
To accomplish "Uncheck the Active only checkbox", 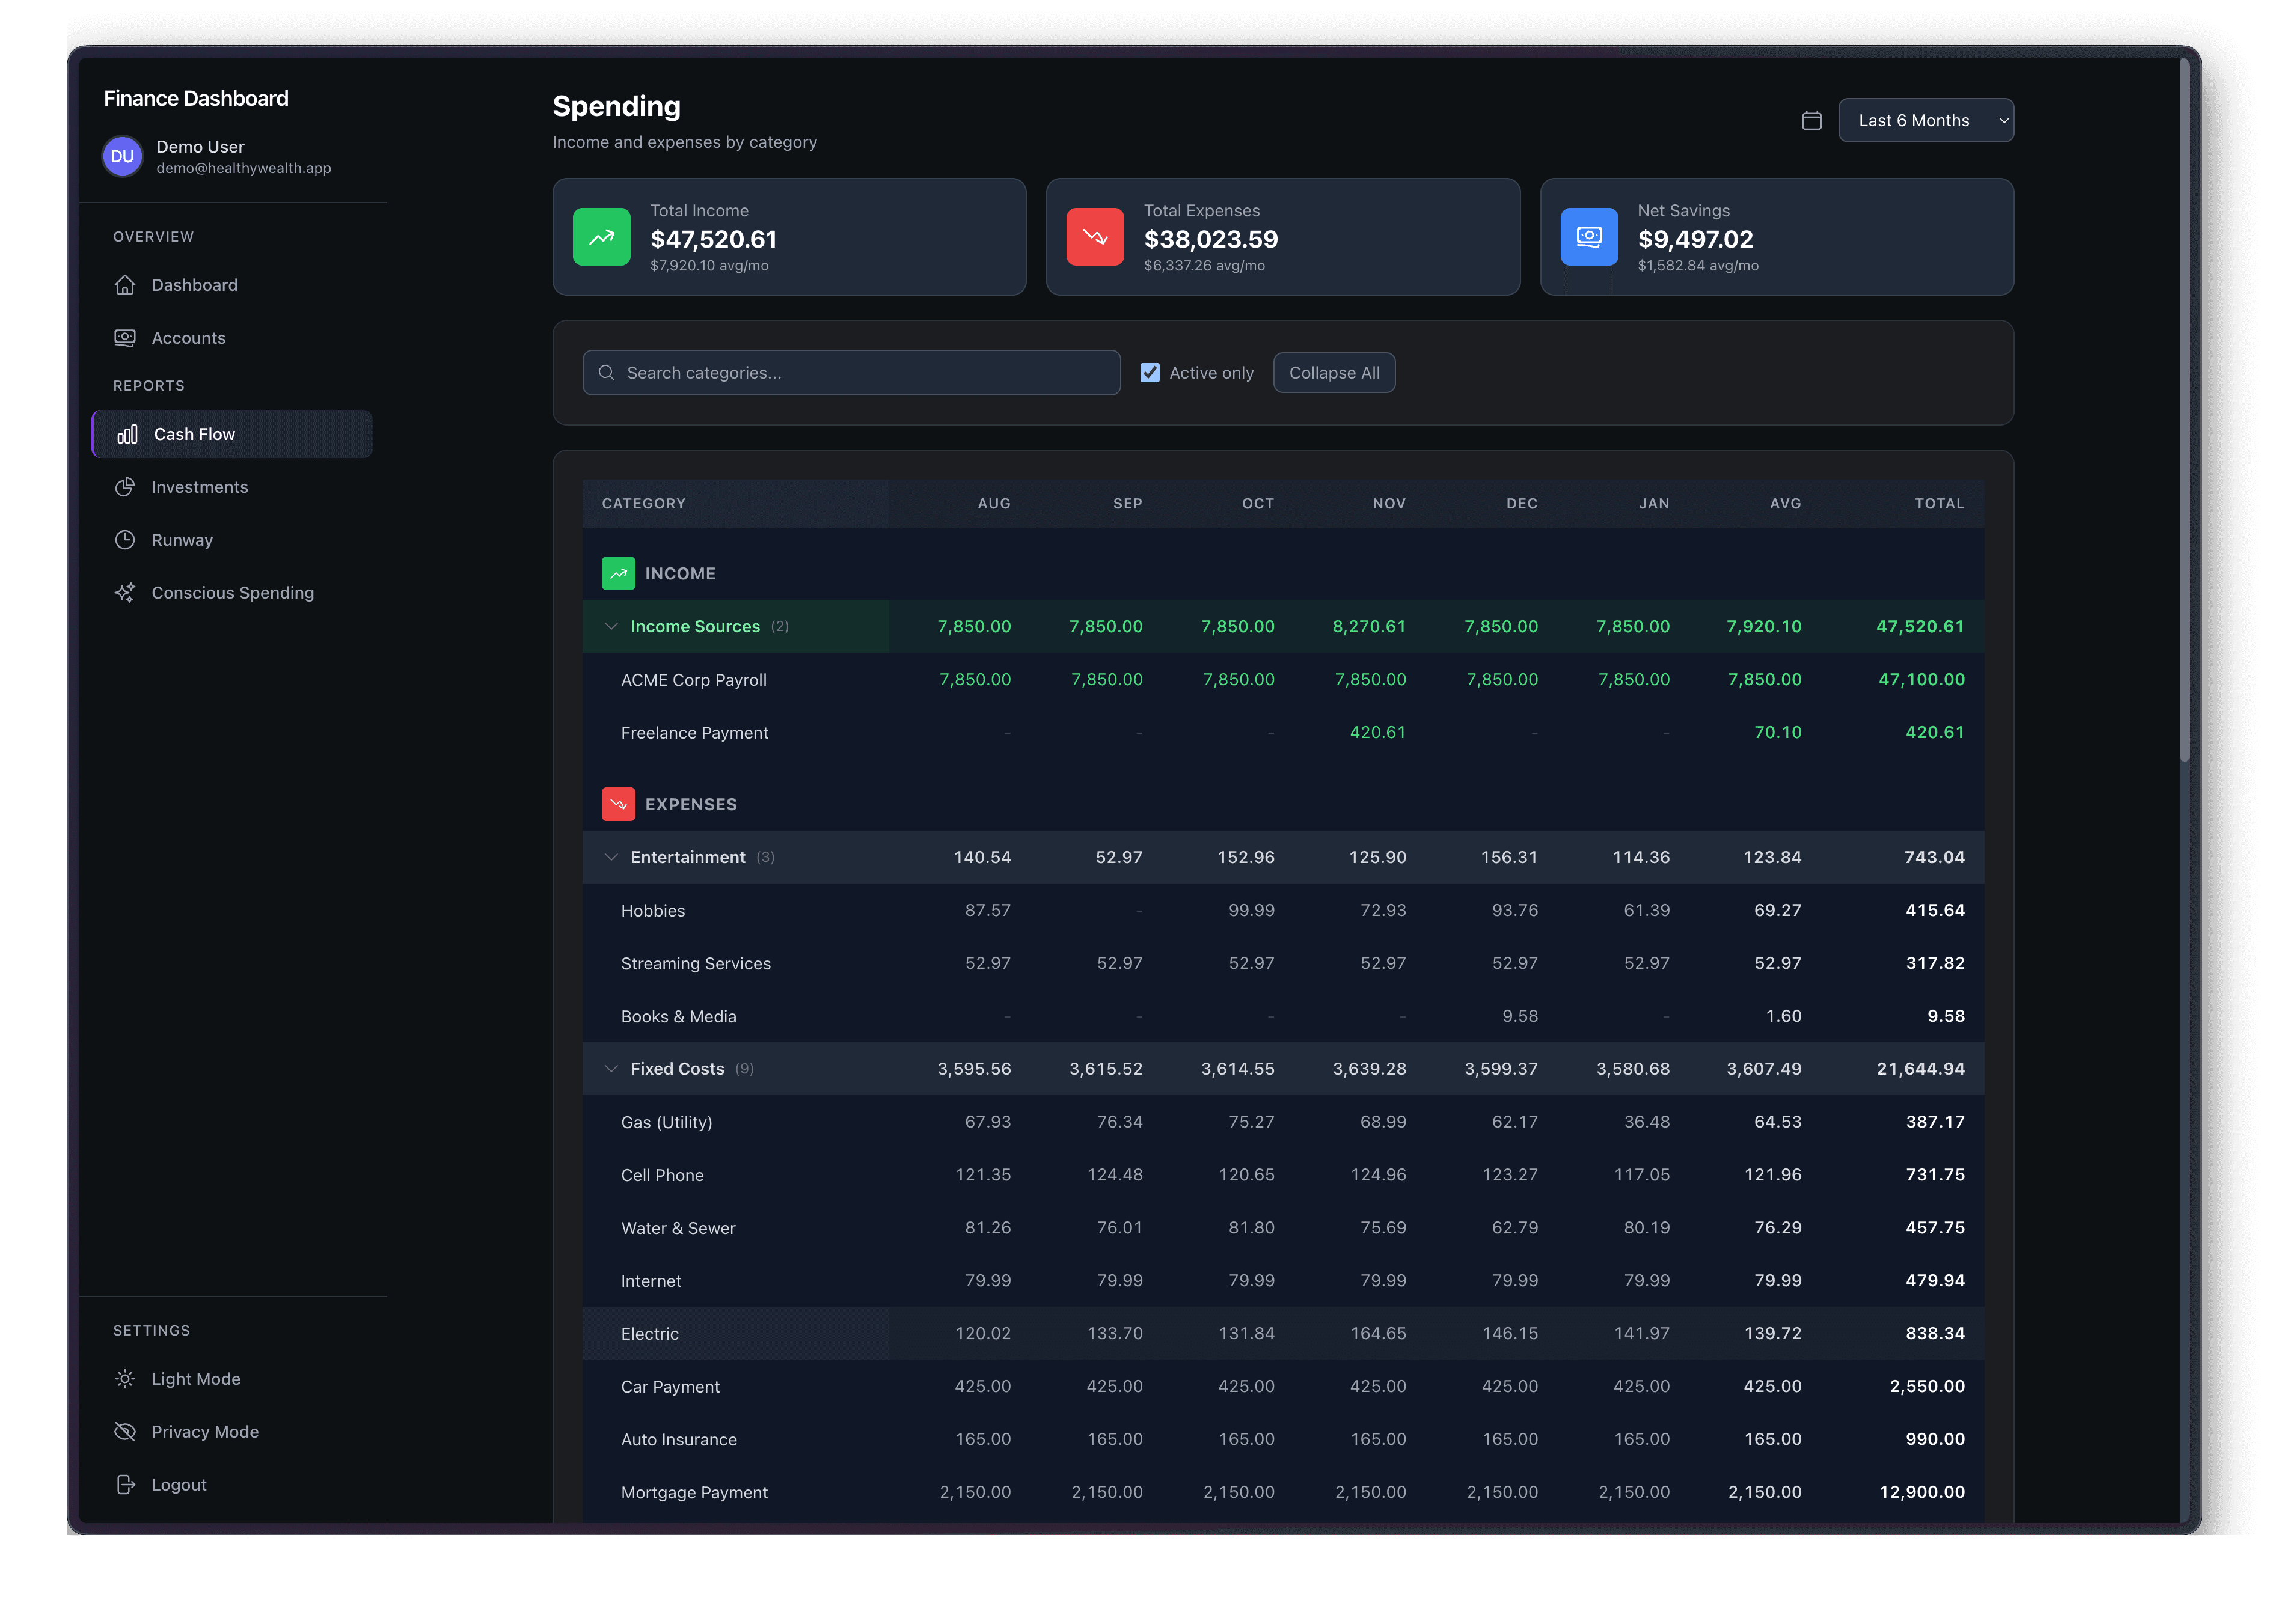I will point(1150,372).
